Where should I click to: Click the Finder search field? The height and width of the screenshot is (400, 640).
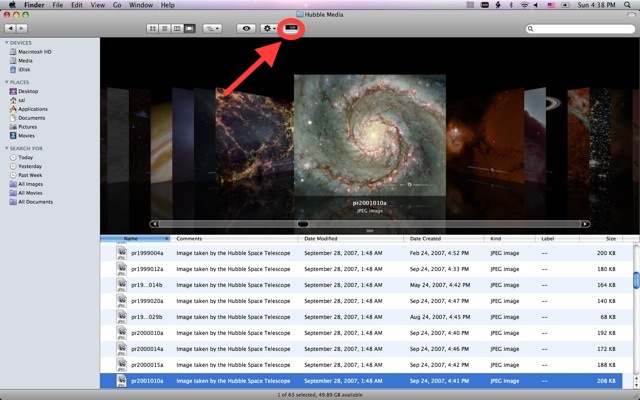point(575,29)
